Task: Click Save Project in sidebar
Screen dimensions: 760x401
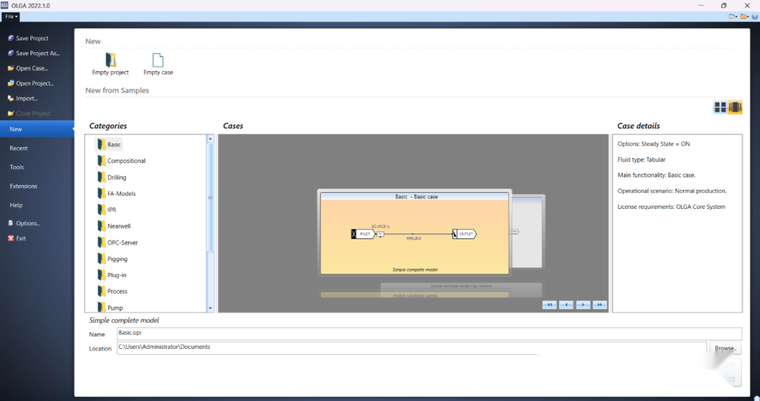Action: pyautogui.click(x=28, y=38)
